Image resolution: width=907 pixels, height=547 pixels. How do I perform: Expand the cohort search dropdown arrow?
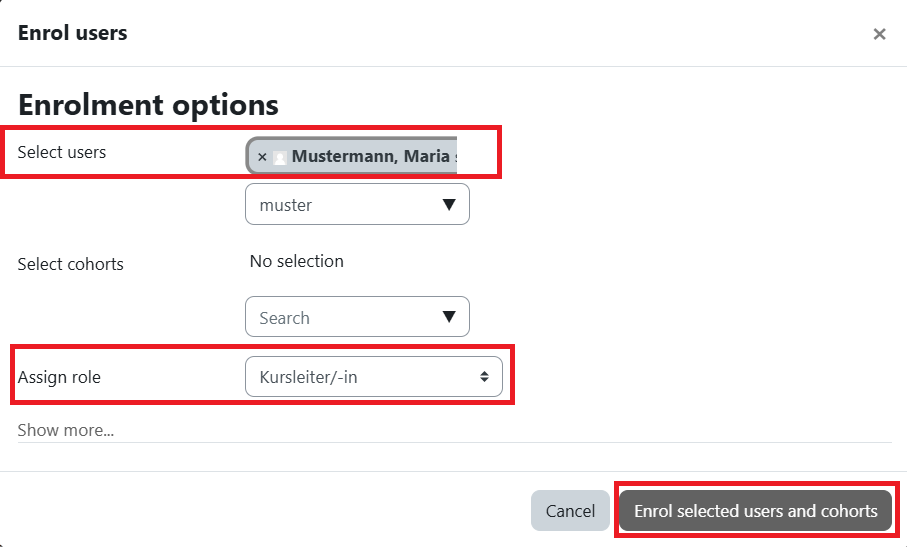449,318
